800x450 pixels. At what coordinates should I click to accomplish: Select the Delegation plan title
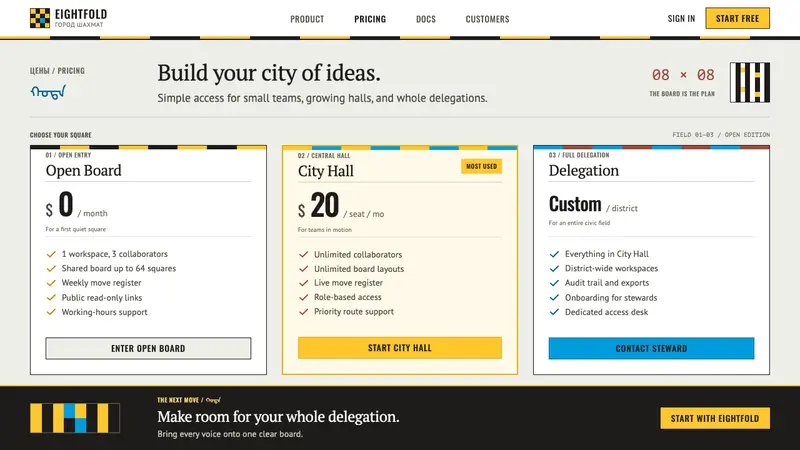tap(584, 170)
